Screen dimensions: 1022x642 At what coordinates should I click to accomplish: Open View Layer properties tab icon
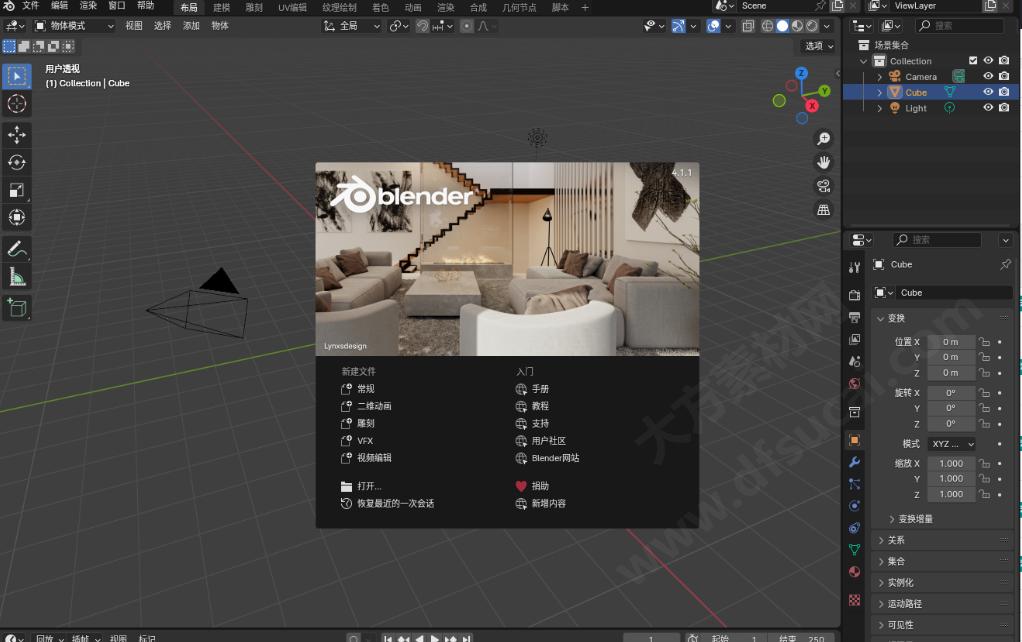854,339
